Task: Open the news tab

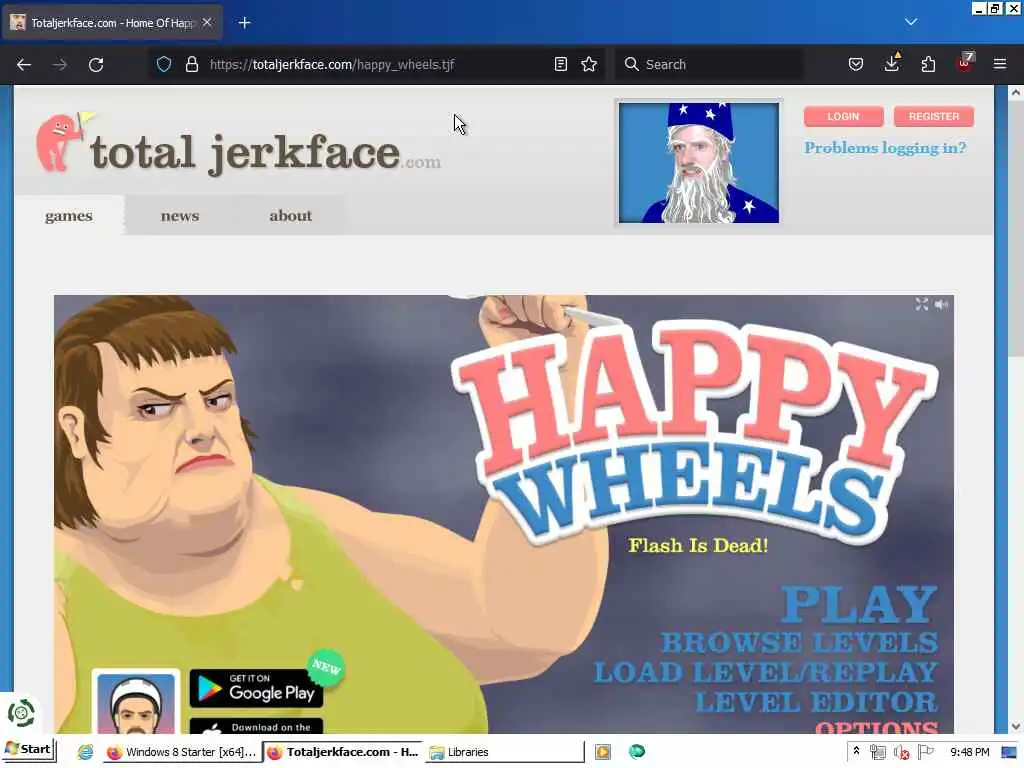Action: pos(180,216)
